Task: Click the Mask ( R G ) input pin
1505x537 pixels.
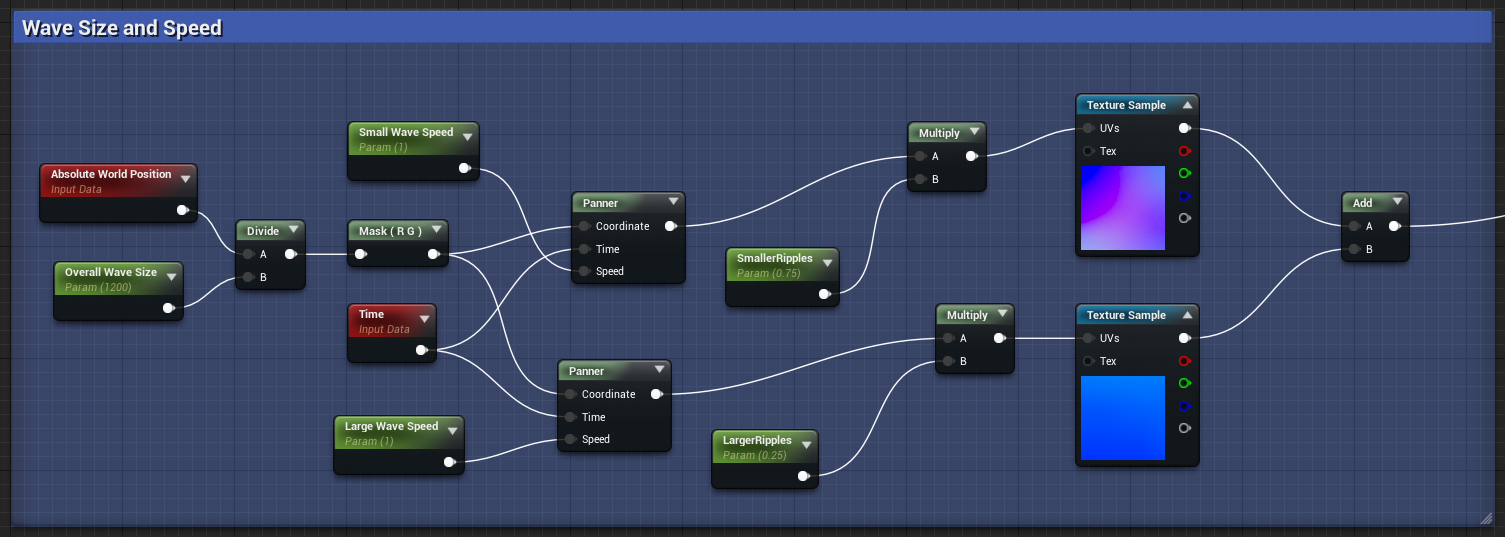Action: pyautogui.click(x=360, y=254)
